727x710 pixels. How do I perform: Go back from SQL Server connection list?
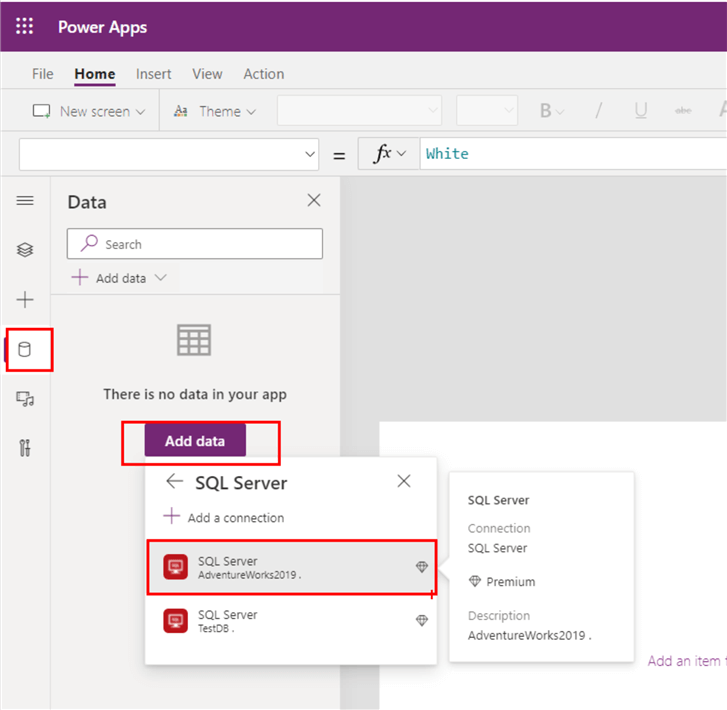pos(174,481)
